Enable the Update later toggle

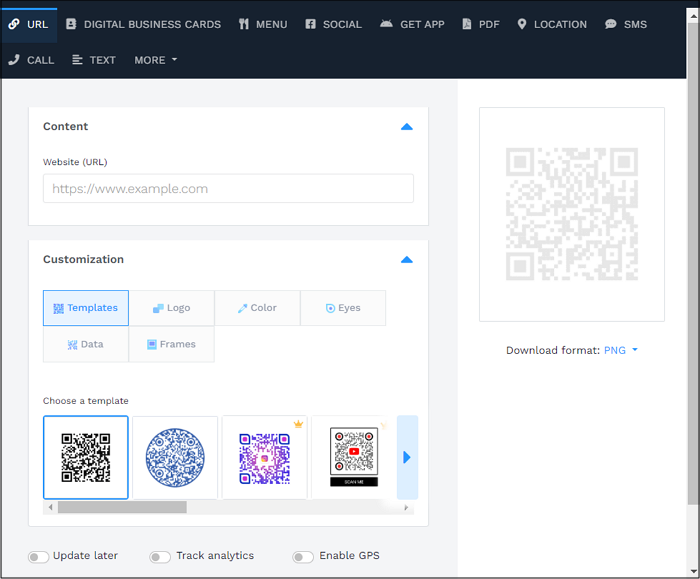point(39,557)
